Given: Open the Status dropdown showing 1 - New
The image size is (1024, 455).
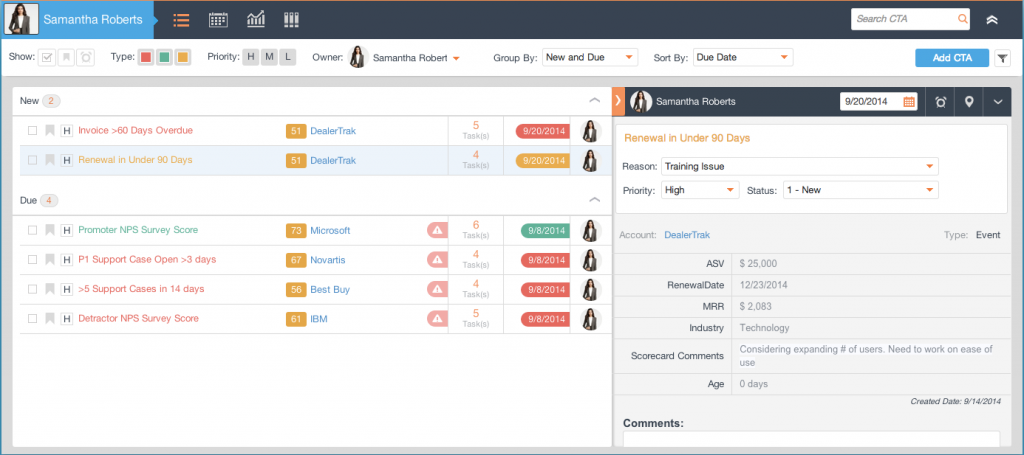Looking at the screenshot, I should (860, 189).
